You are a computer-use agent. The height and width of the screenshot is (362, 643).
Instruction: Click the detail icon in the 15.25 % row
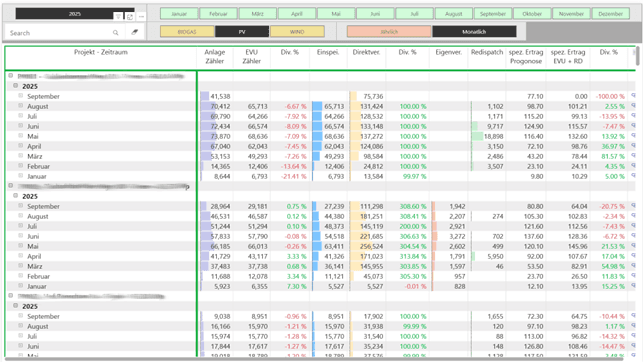click(633, 286)
